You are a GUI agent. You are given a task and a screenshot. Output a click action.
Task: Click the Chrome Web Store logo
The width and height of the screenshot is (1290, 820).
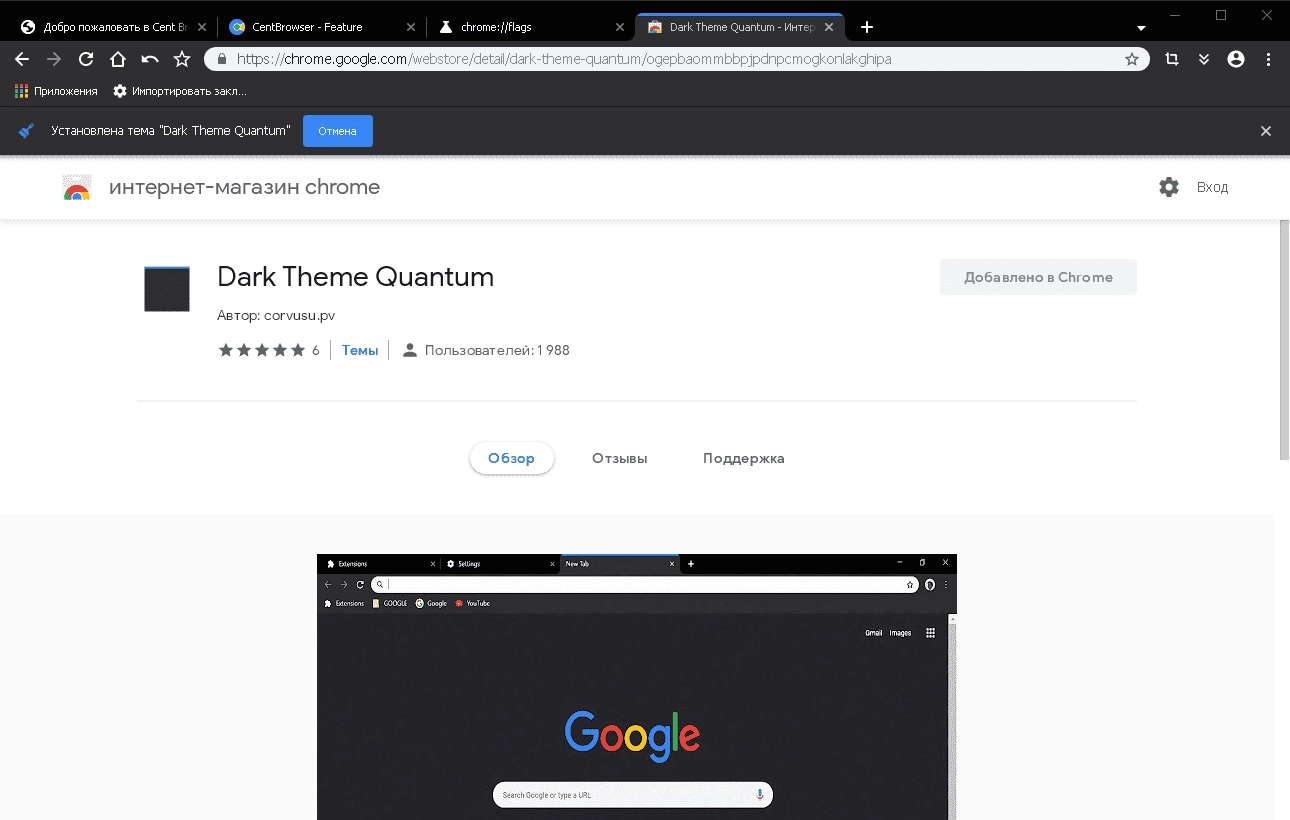tap(77, 188)
